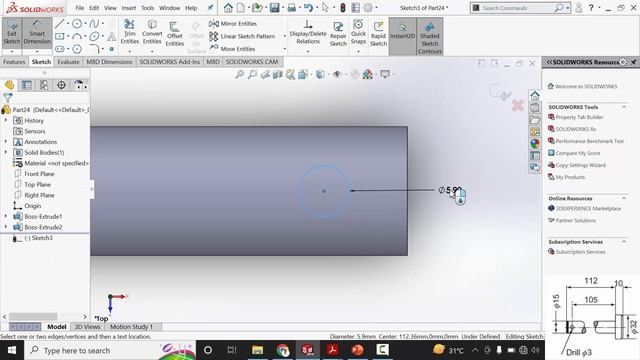Click the Rebuild traffic light icon
This screenshot has height=360, width=640.
pyautogui.click(x=343, y=8)
